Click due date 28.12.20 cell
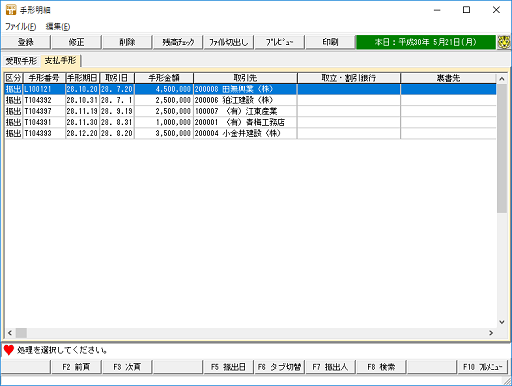The width and height of the screenshot is (512, 386). click(82, 133)
